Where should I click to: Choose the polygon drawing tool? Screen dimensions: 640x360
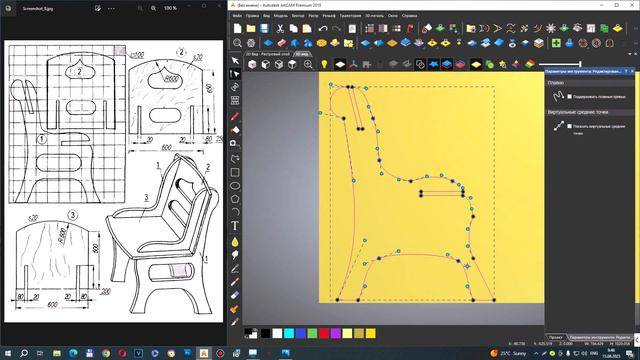(235, 199)
